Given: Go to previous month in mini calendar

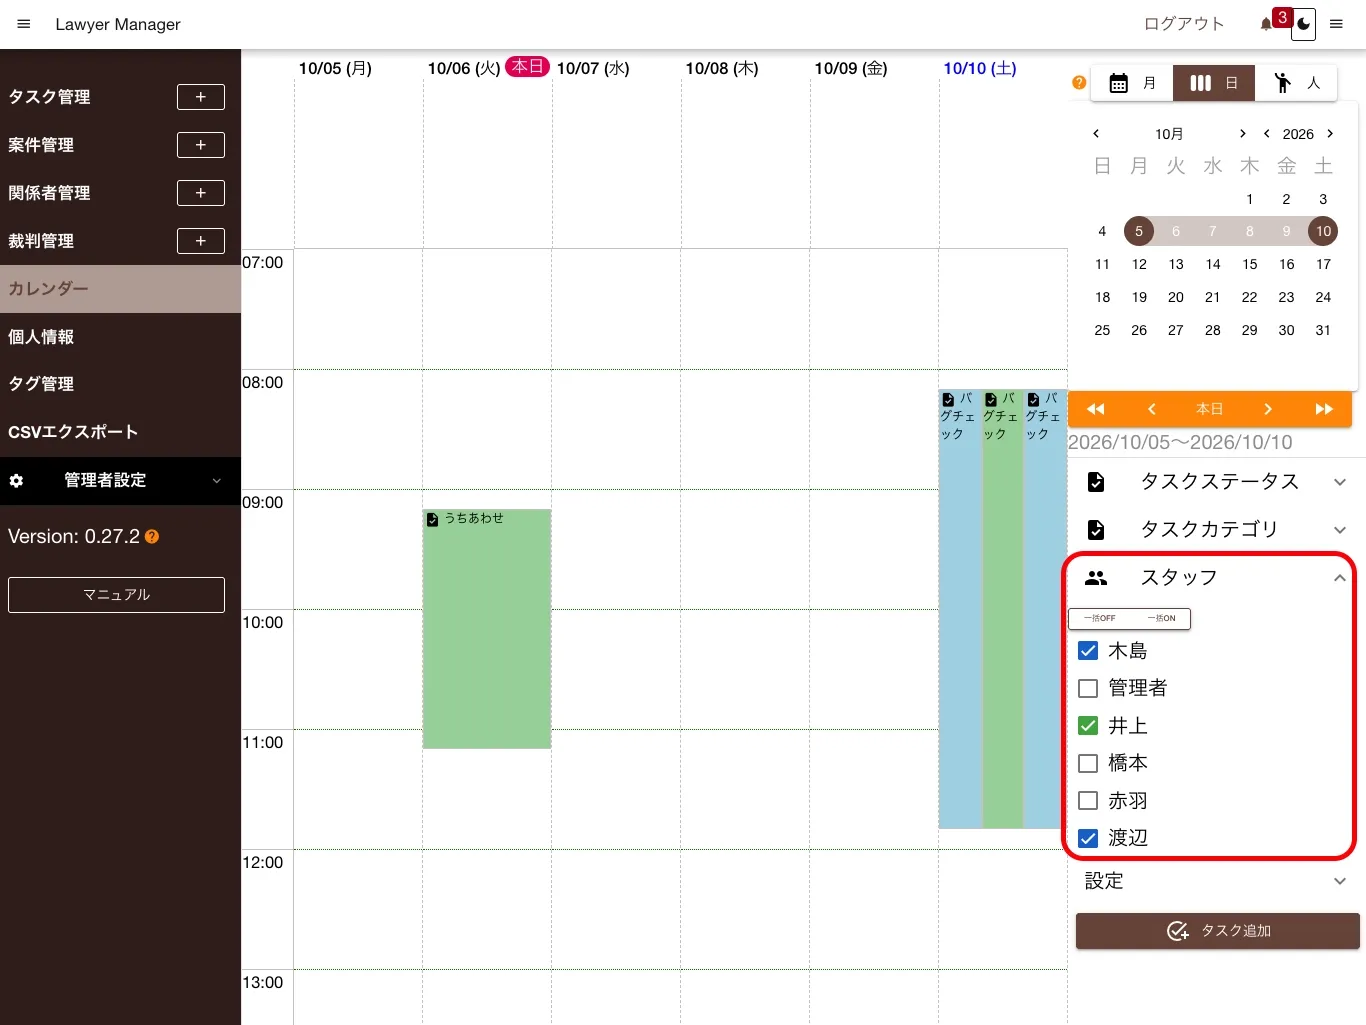Looking at the screenshot, I should [1096, 133].
